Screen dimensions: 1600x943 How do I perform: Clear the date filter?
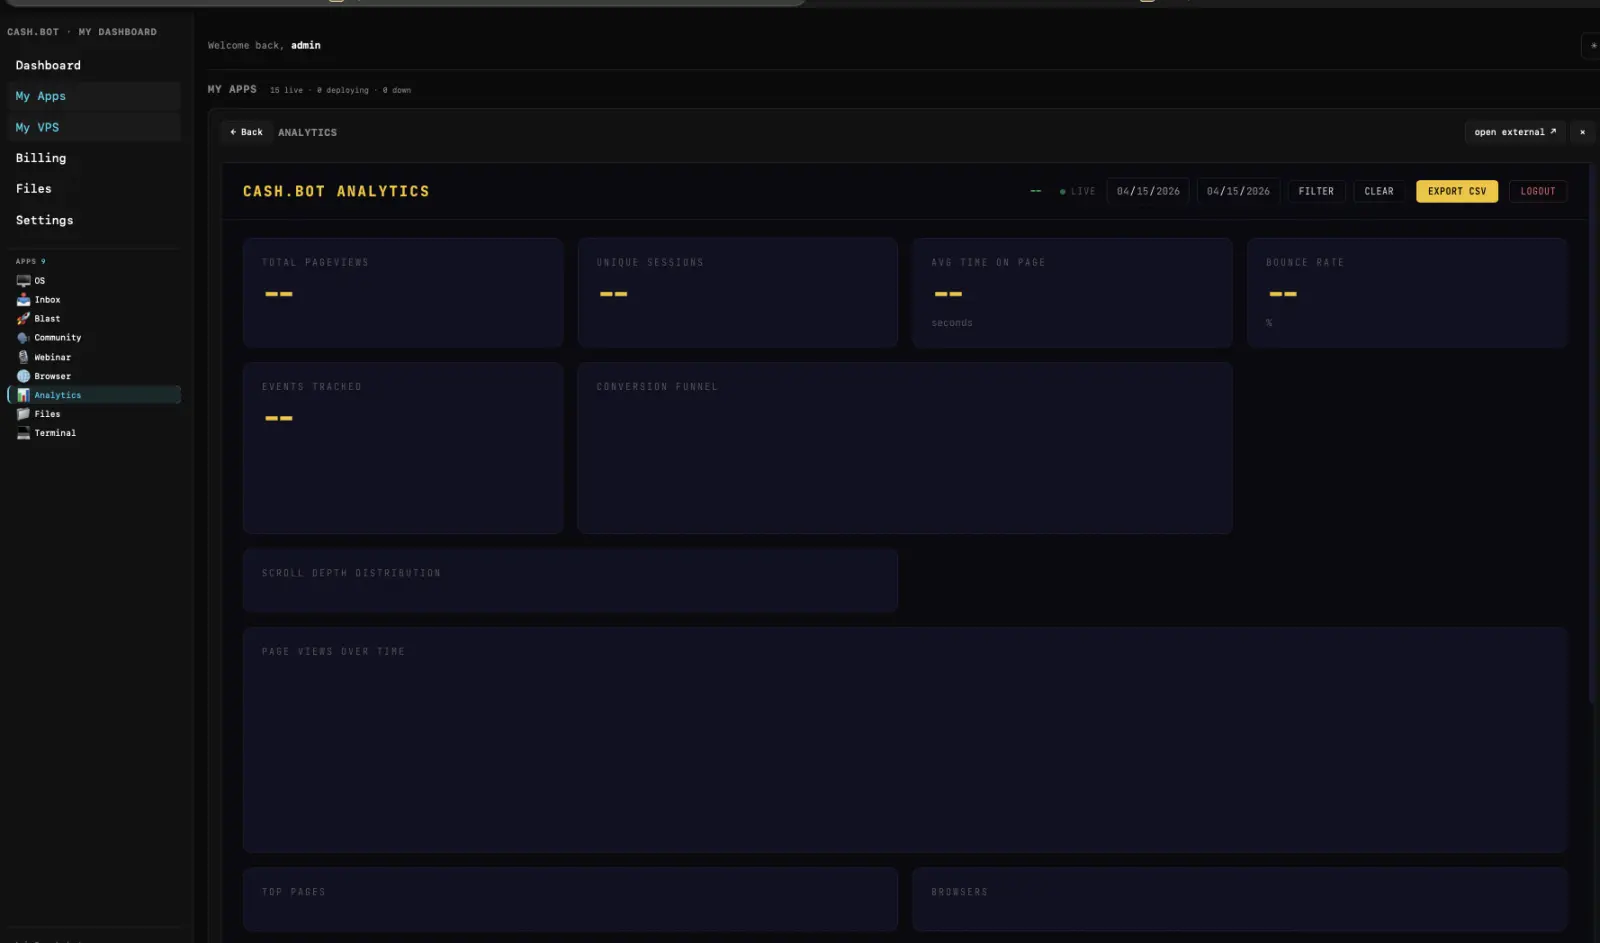point(1378,191)
